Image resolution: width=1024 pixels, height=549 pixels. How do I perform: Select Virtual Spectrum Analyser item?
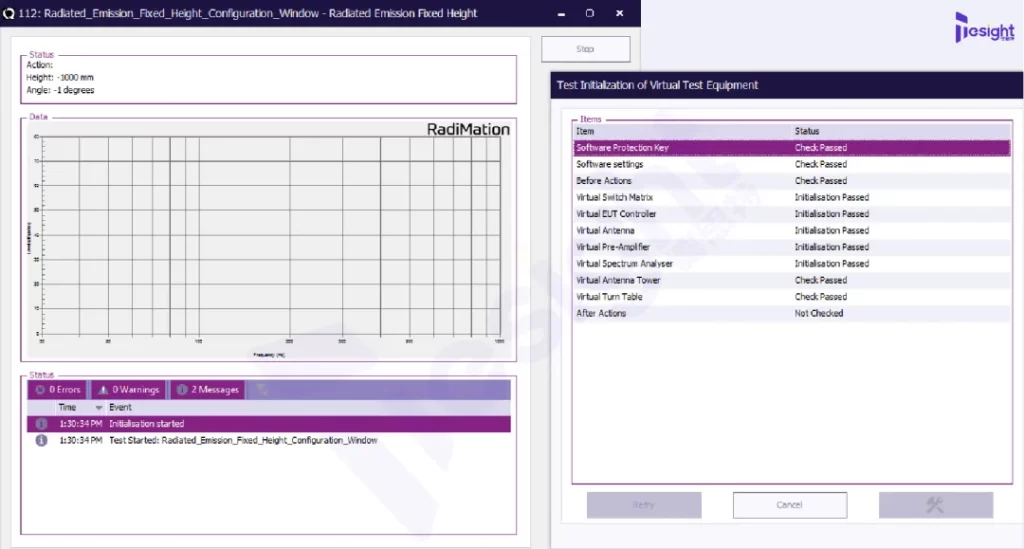pos(792,264)
